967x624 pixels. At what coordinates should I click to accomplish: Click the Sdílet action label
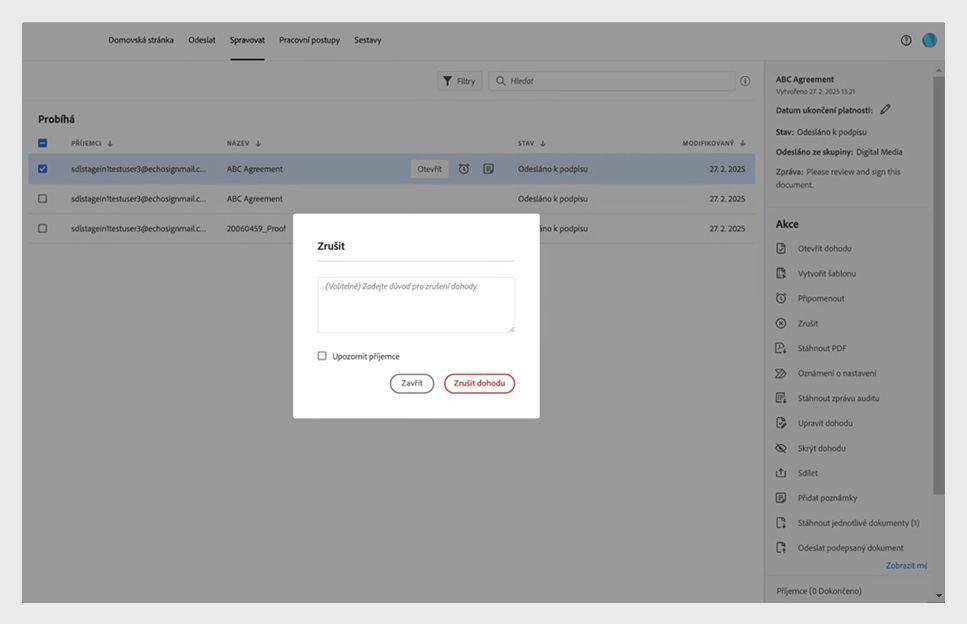[x=807, y=473]
